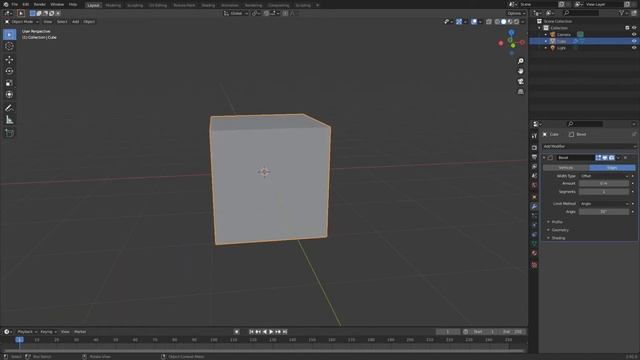Select the Scale tool

9,83
